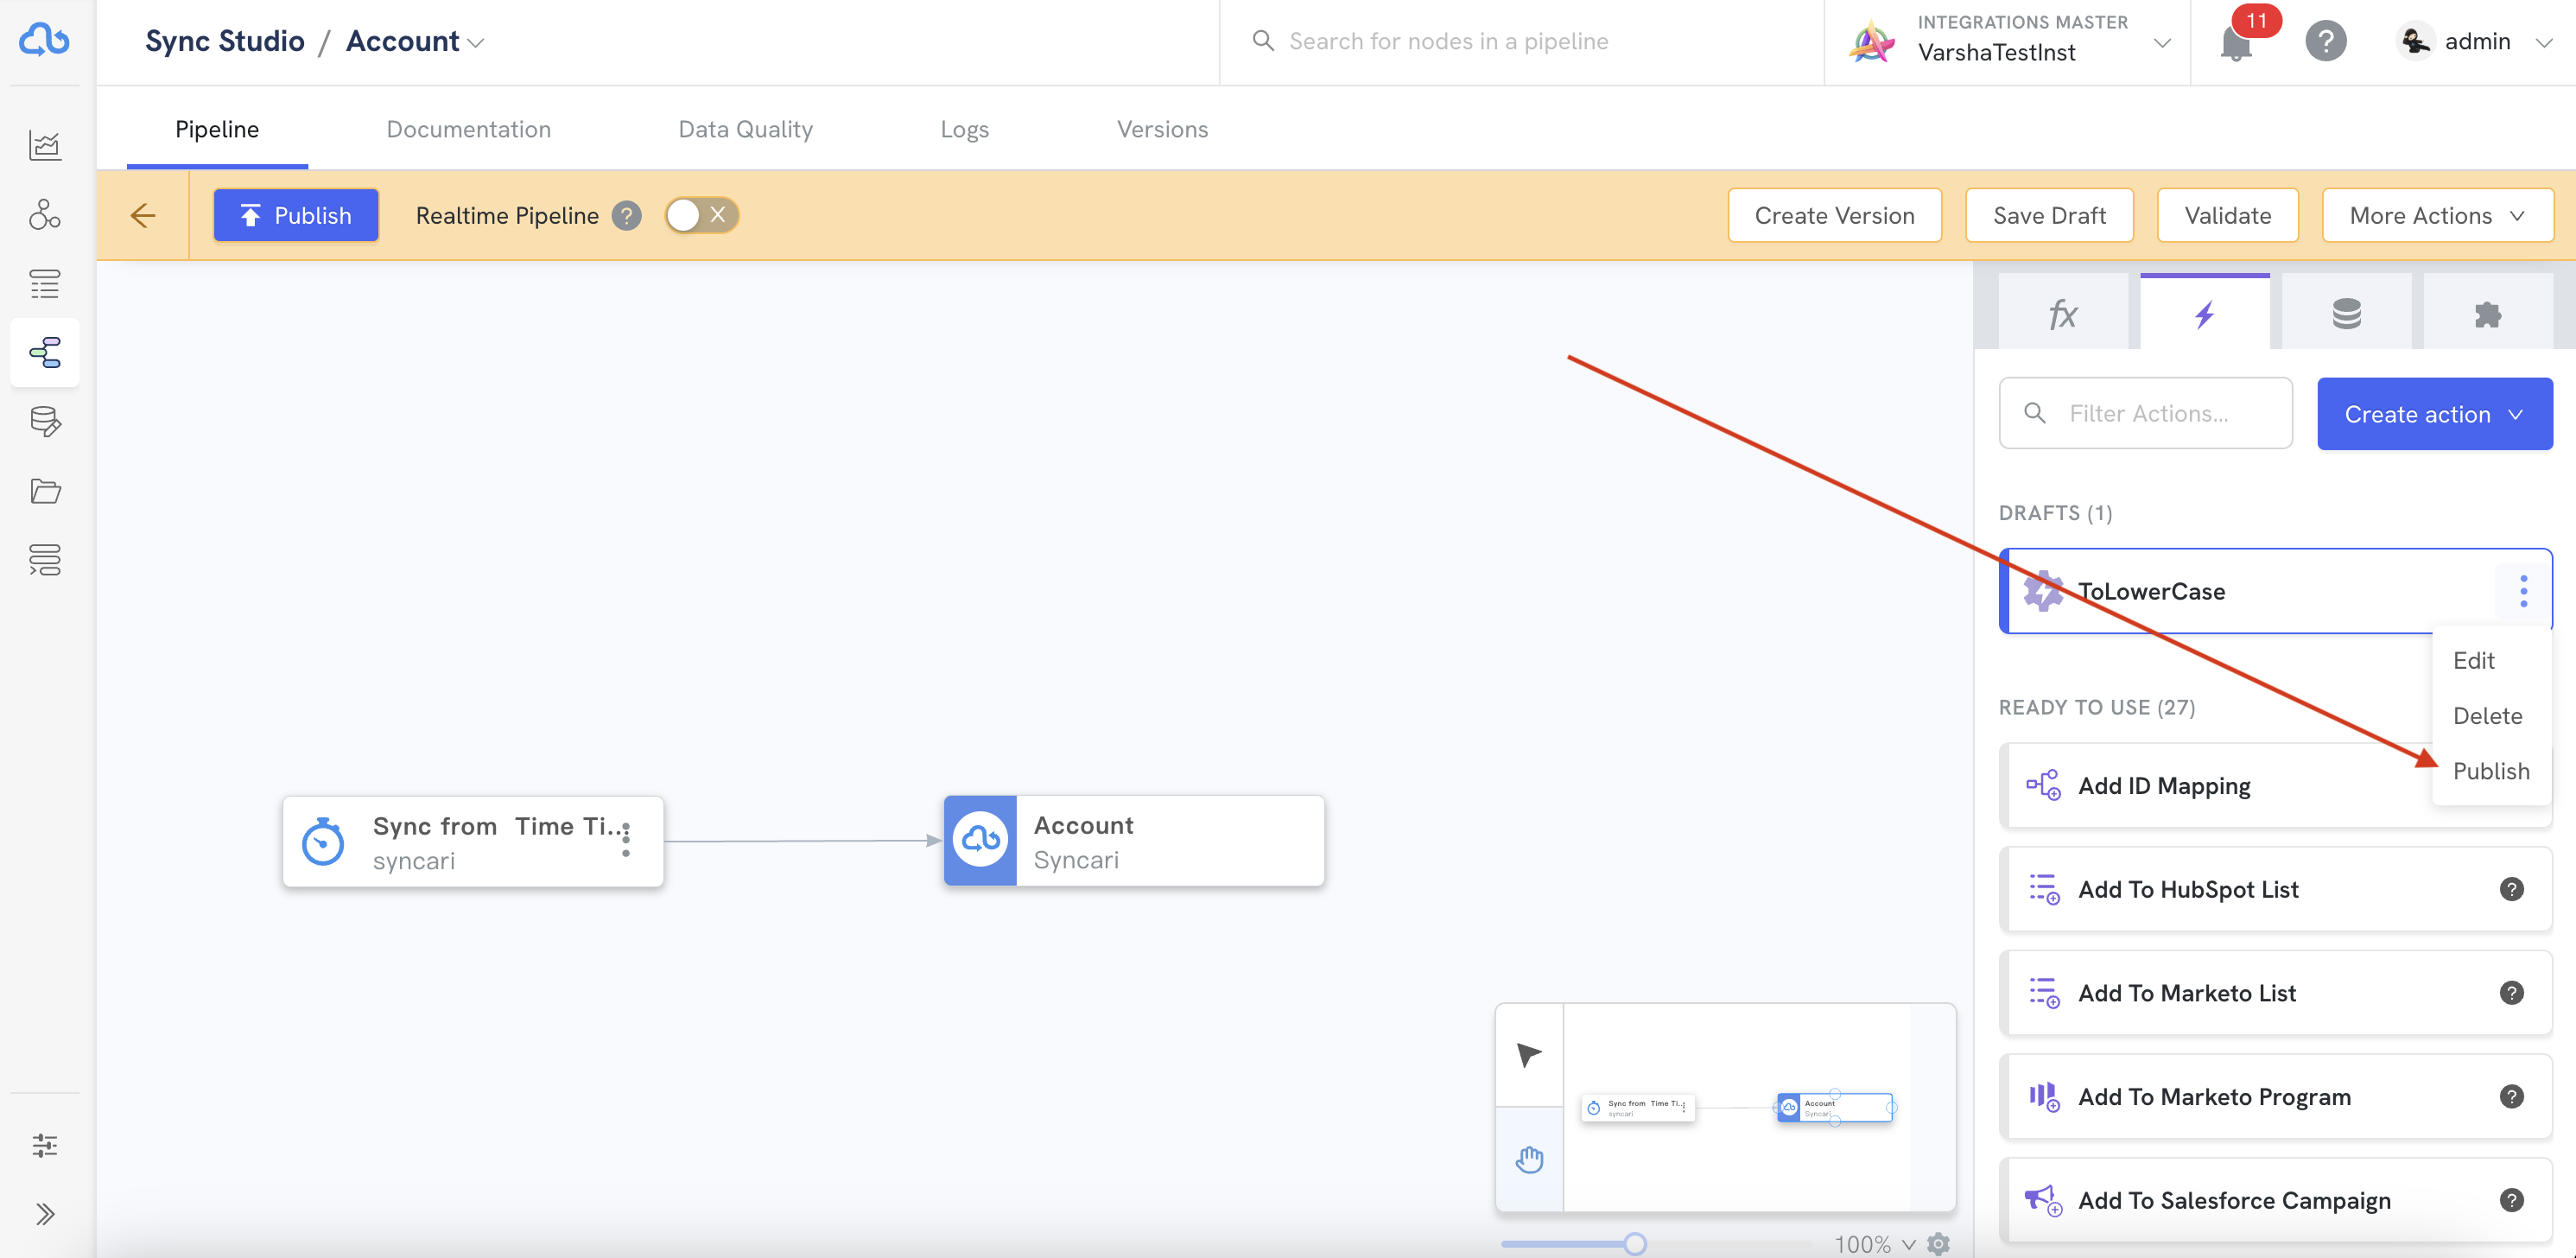
Task: Click the blue Publish button
Action: (296, 215)
